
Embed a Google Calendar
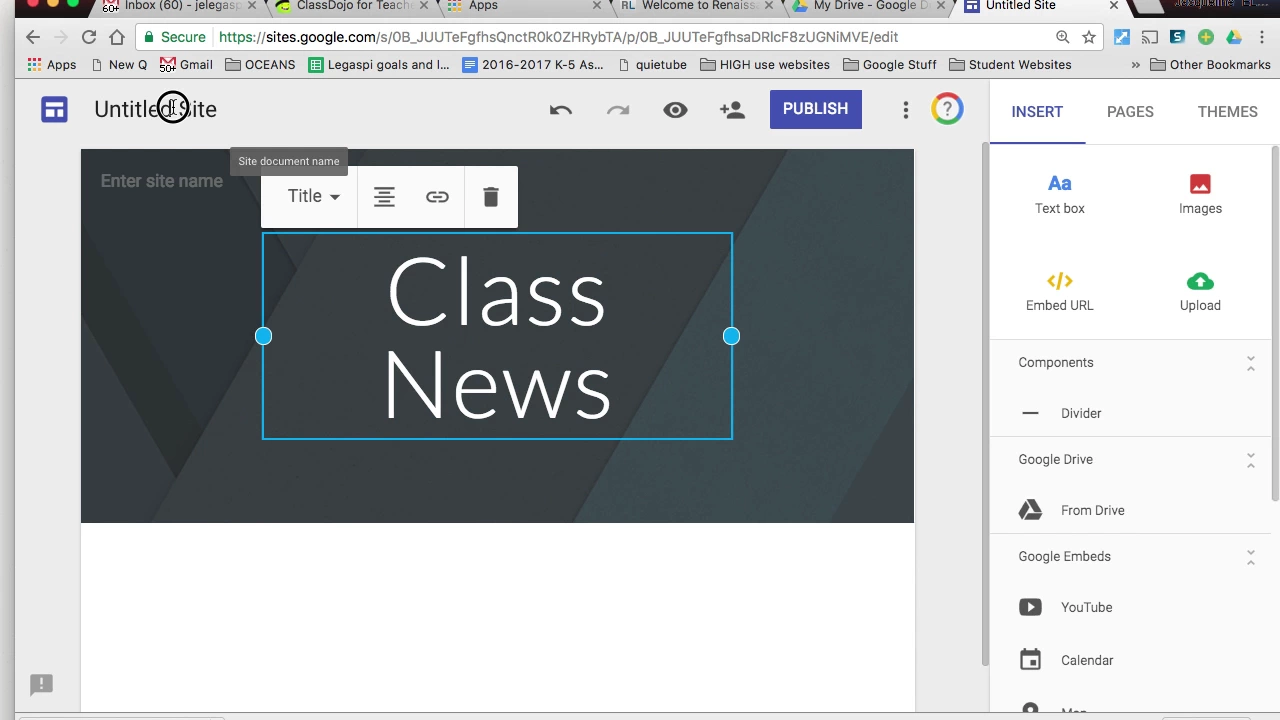[x=1066, y=660]
